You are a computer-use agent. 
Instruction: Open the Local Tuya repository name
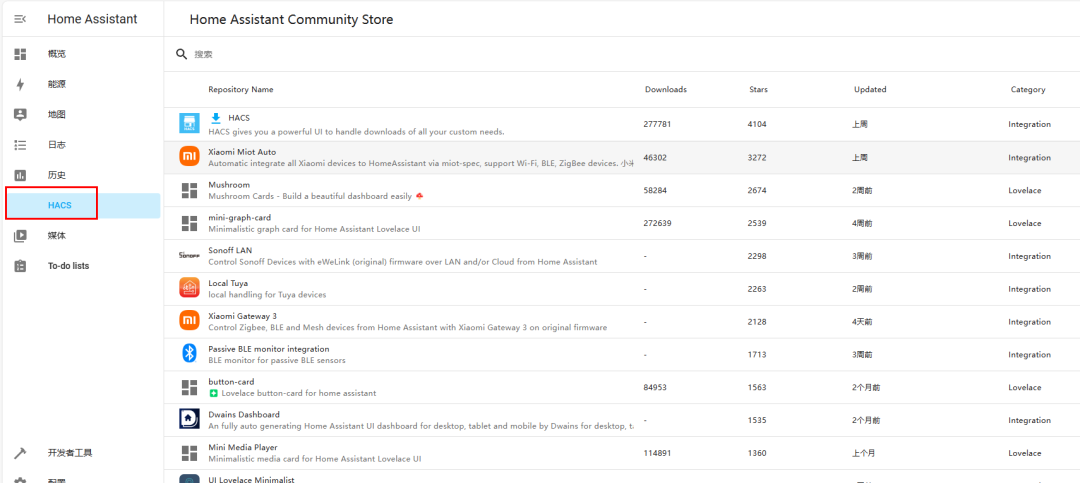228,283
